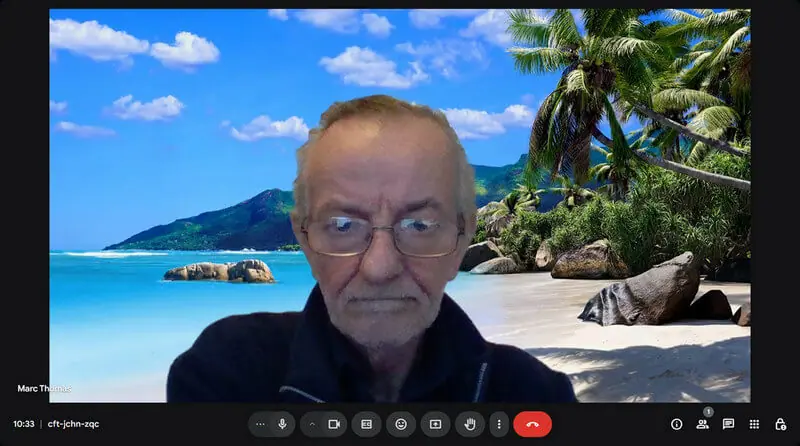Viewport: 800px width, 446px height.
Task: Click the meeting code cft-jchn-zqc
Action: [x=73, y=424]
